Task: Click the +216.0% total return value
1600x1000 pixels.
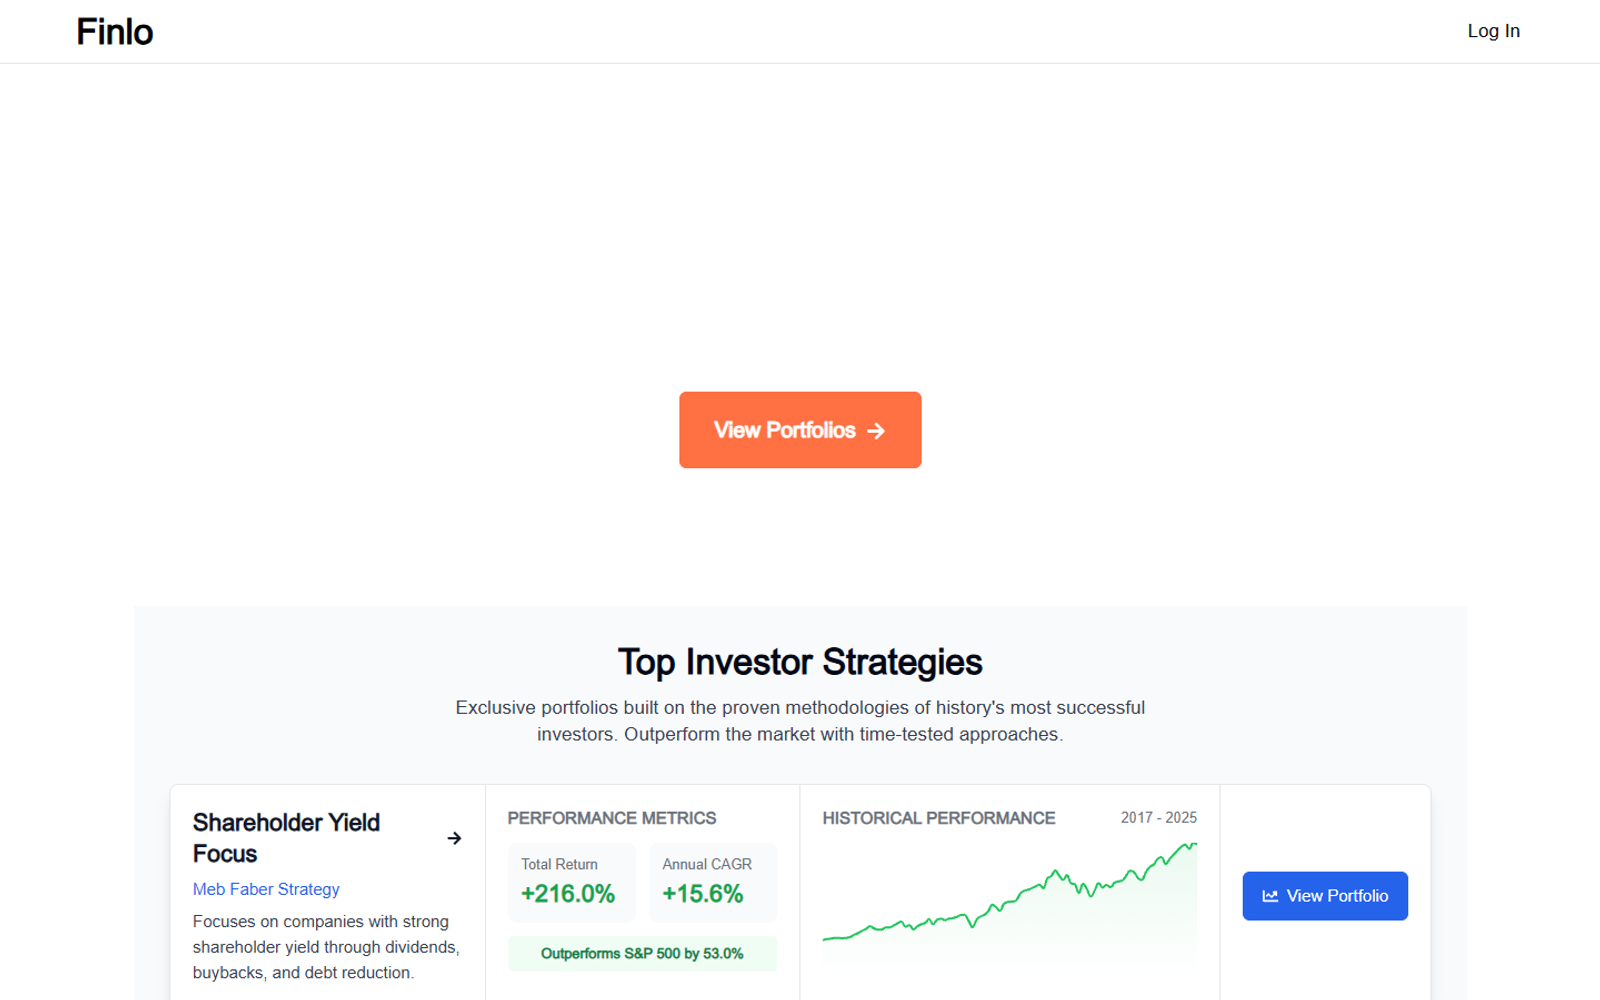Action: [568, 895]
